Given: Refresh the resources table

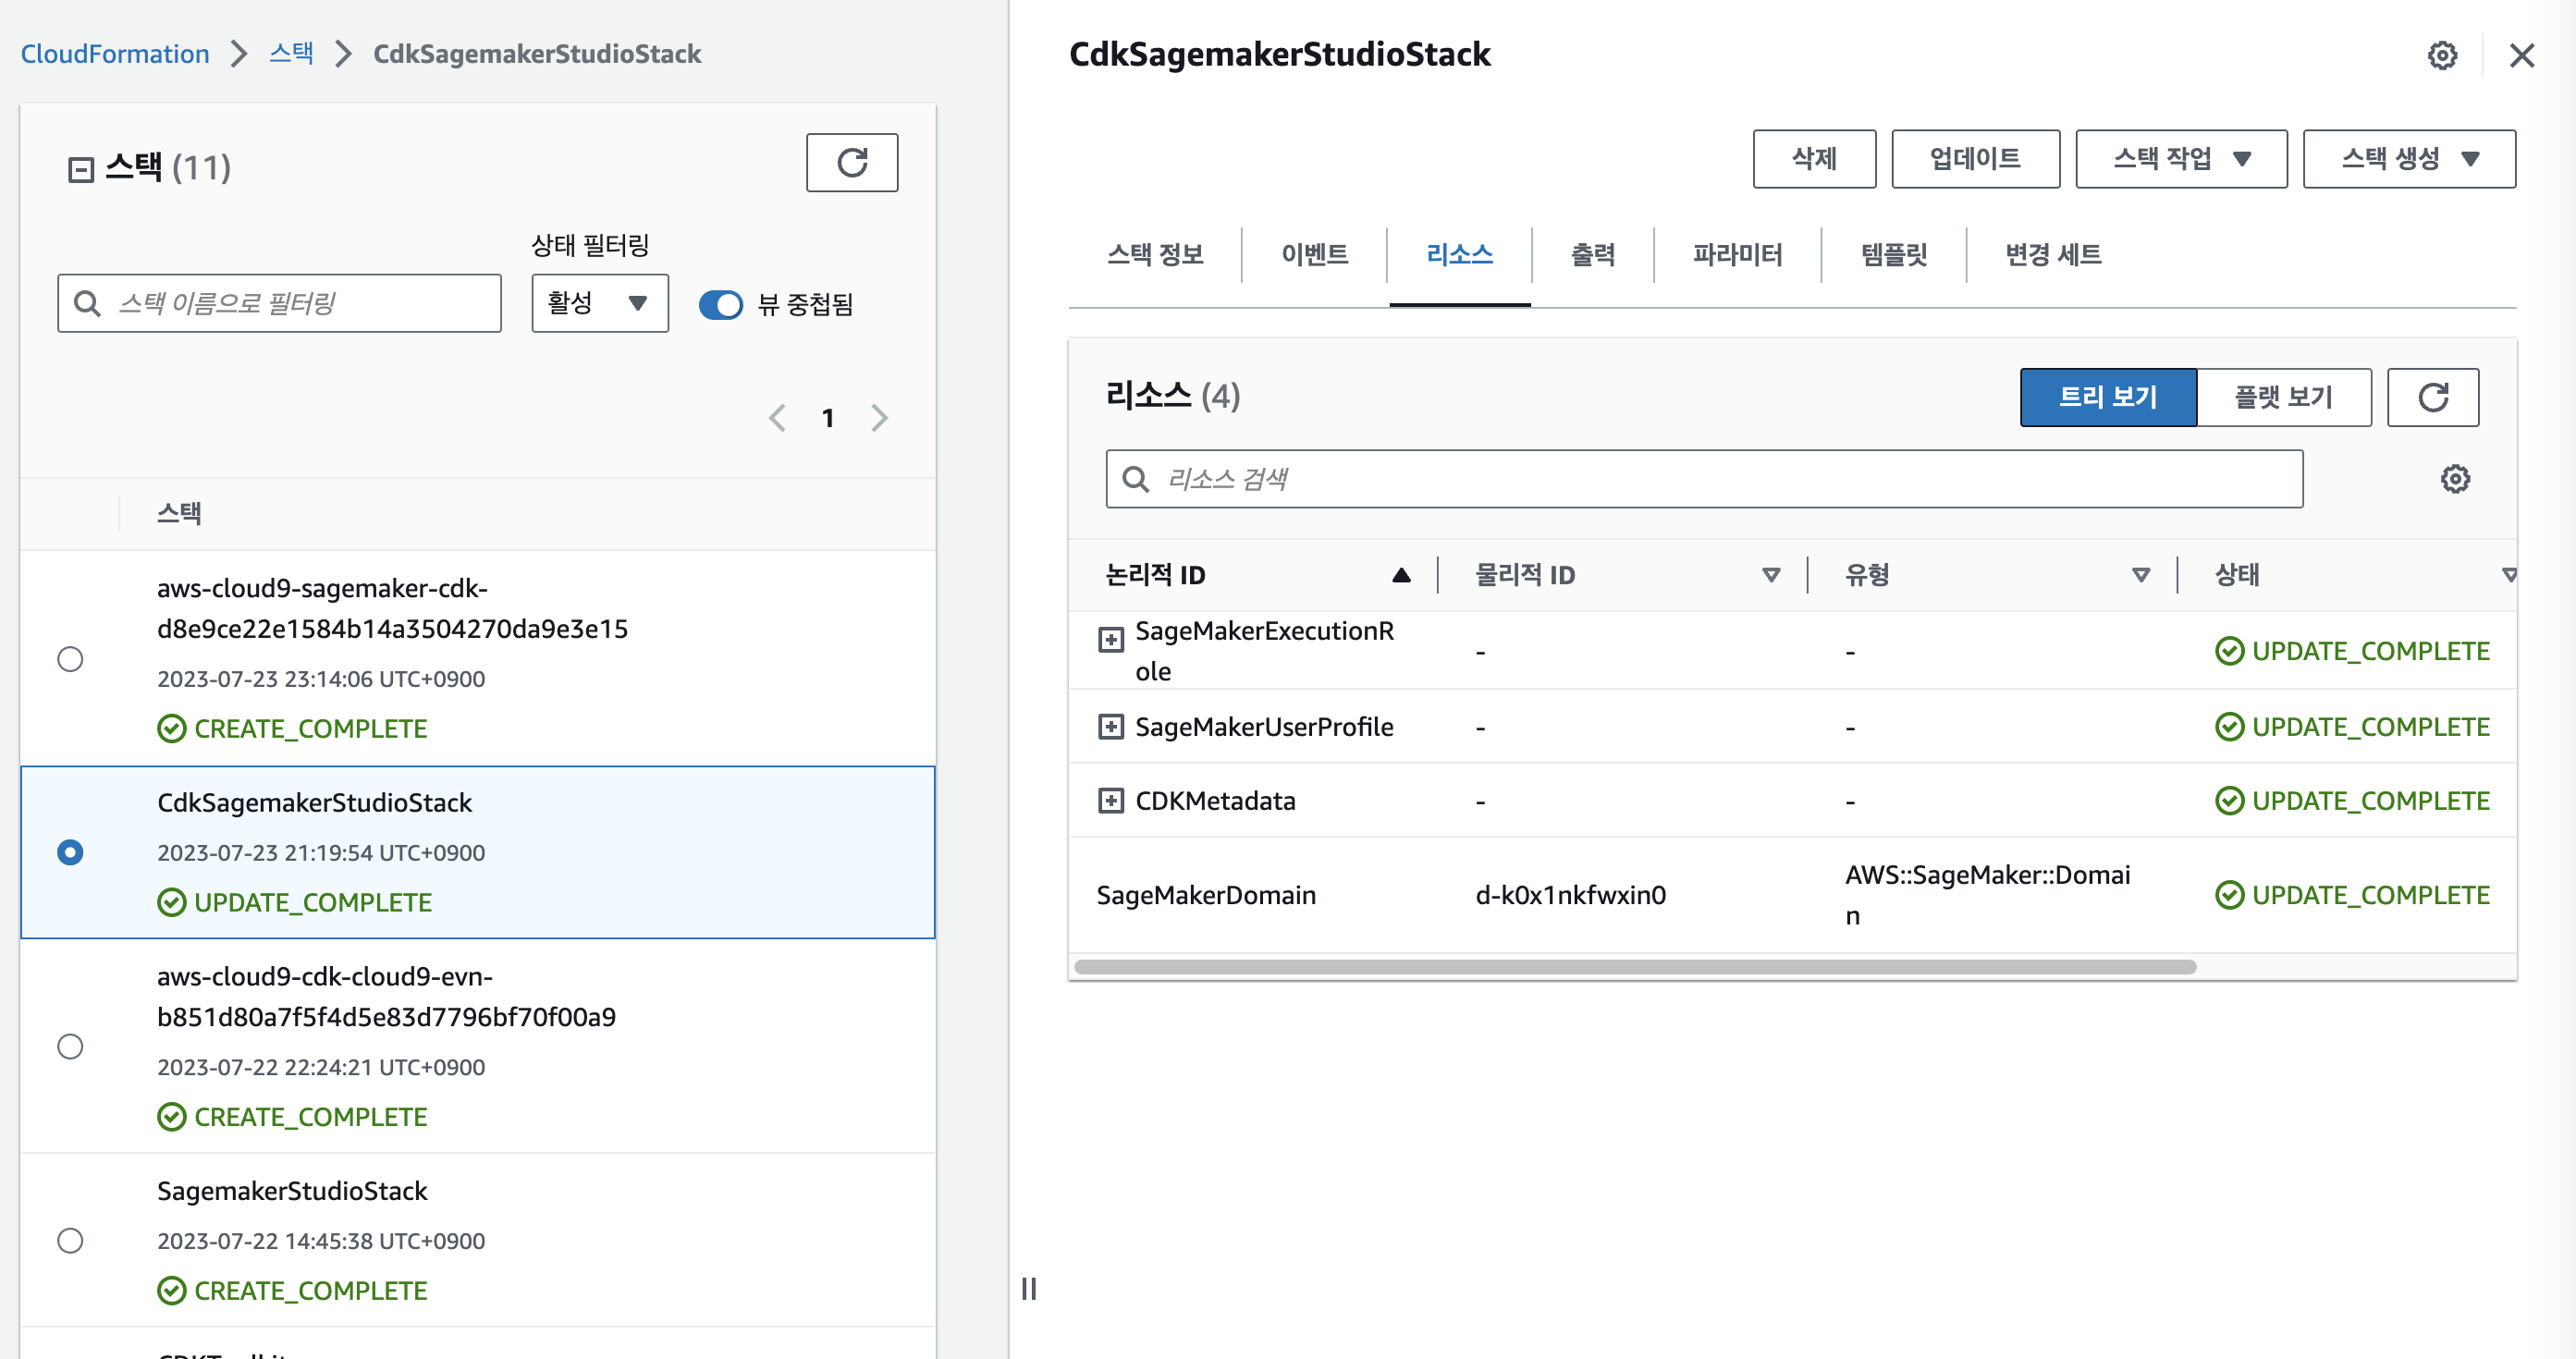Looking at the screenshot, I should (2432, 397).
